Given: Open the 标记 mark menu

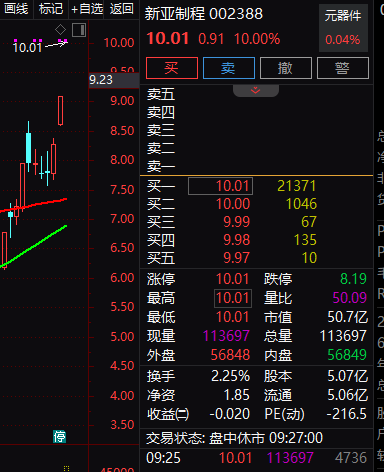Looking at the screenshot, I should click(x=51, y=9).
